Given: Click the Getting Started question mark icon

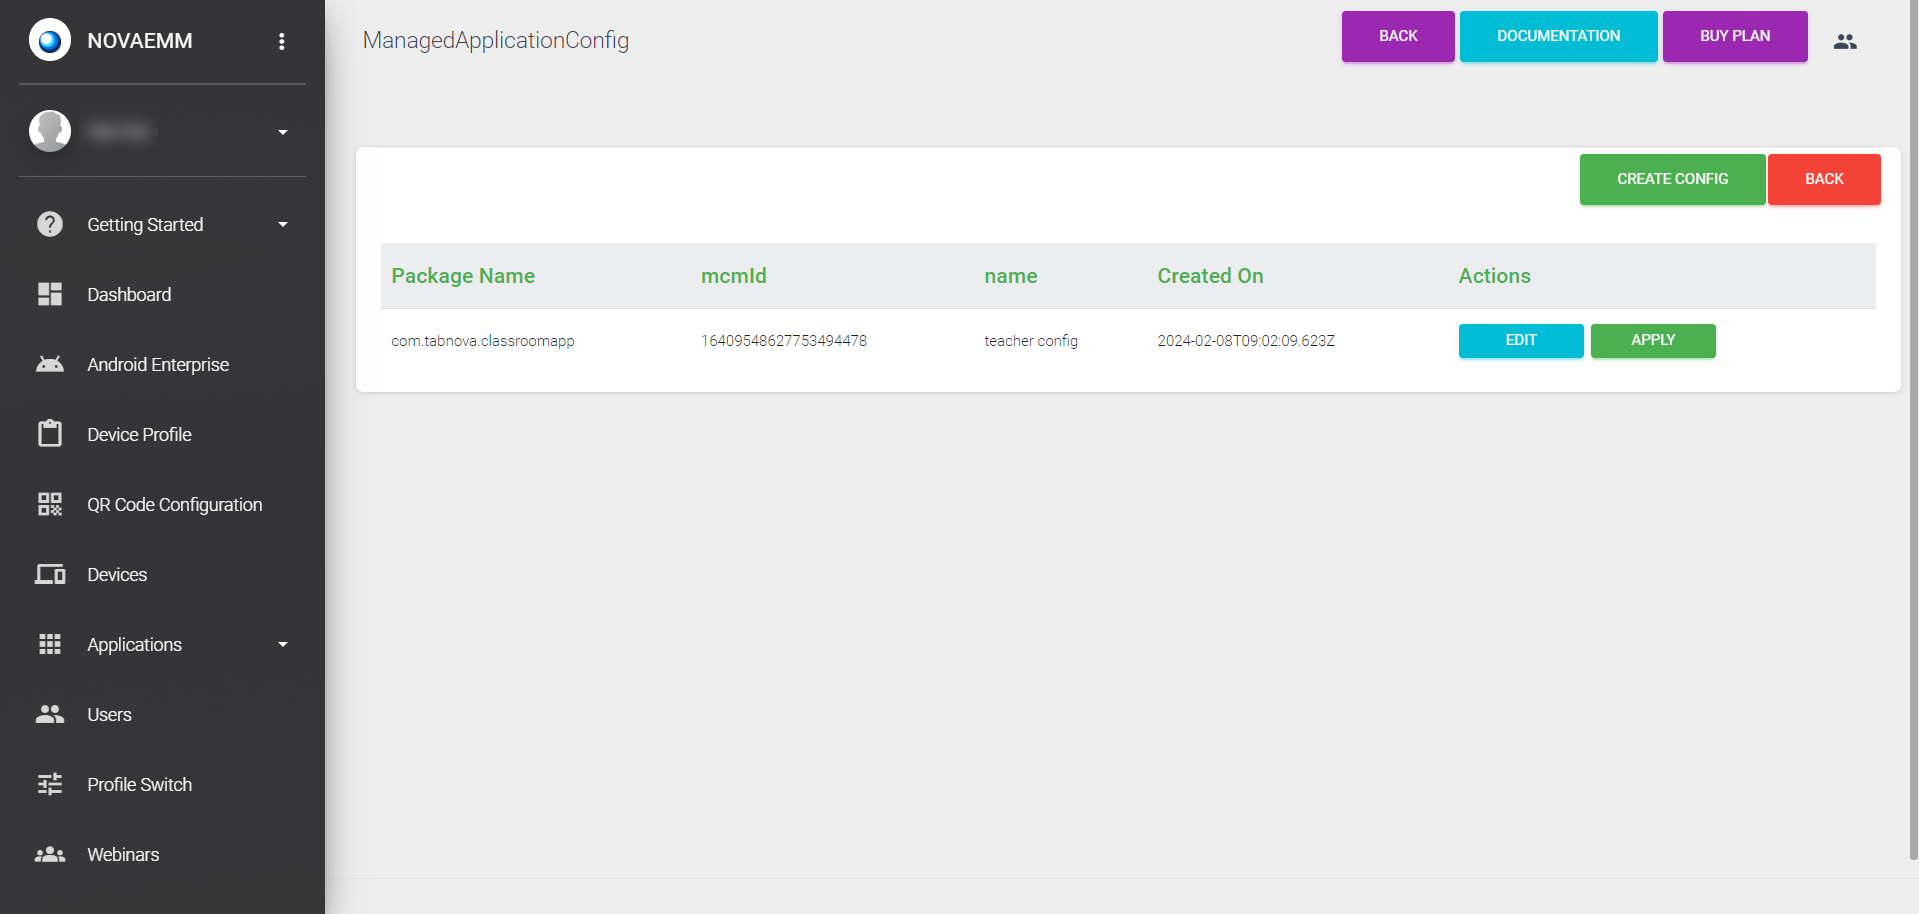Looking at the screenshot, I should 50,224.
